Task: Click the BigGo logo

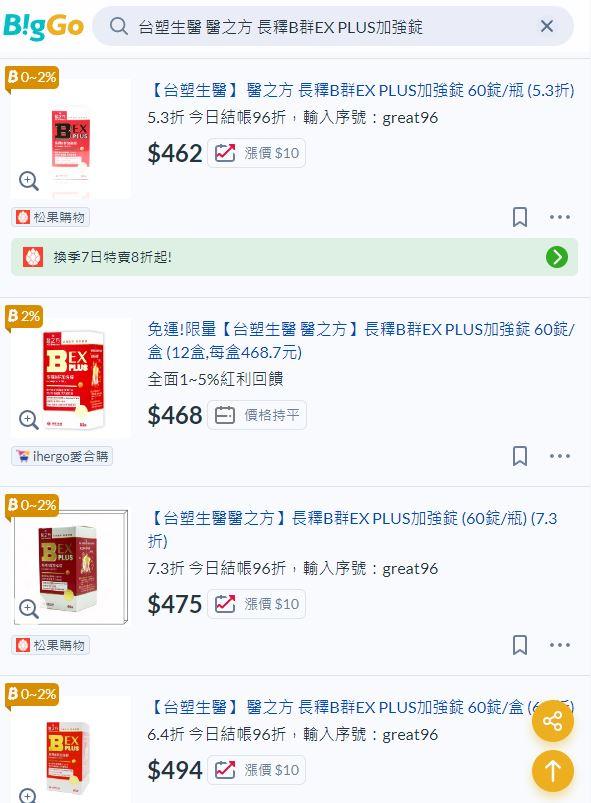Action: pos(43,26)
